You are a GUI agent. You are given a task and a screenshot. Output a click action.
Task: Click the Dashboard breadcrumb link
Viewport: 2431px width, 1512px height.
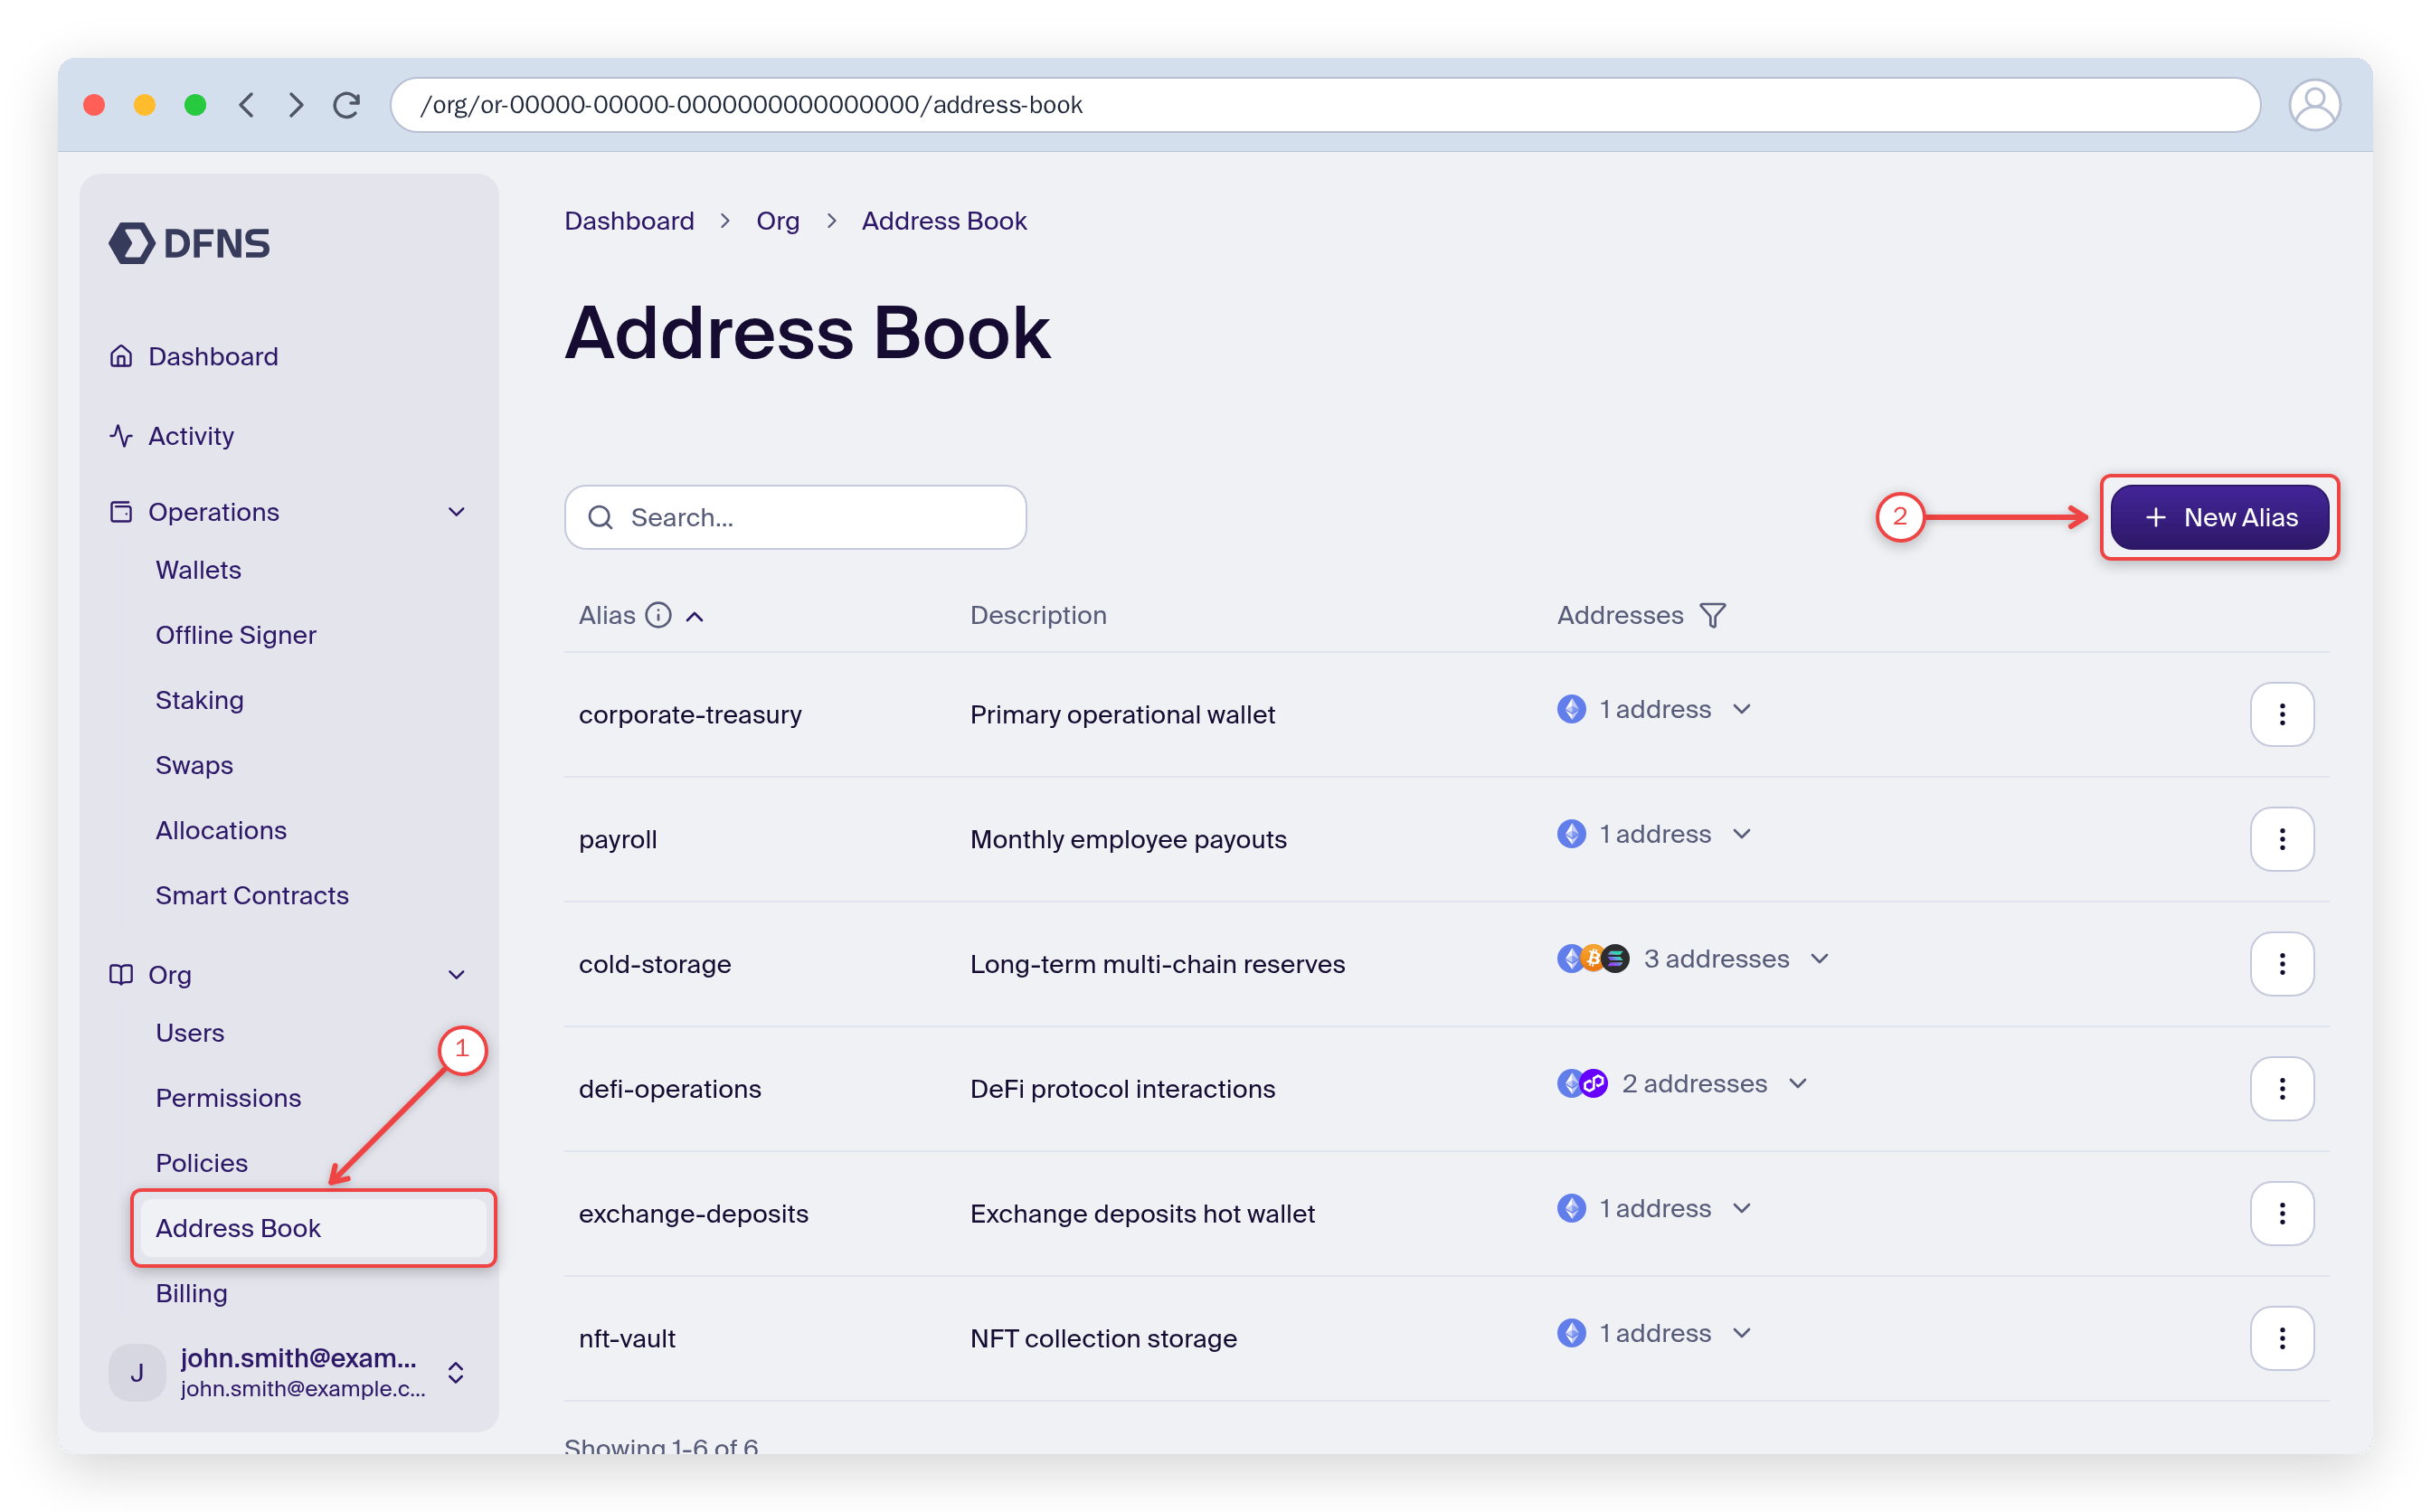[629, 221]
